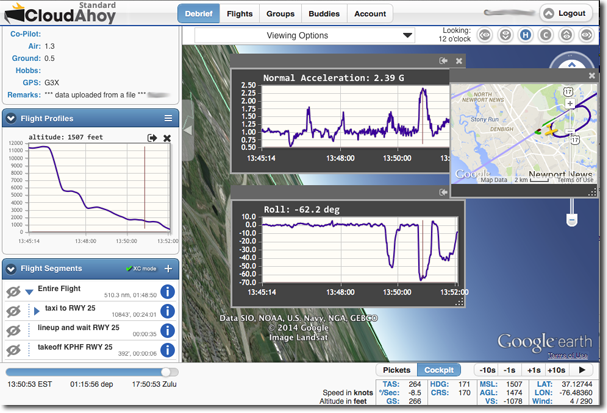Click the last looking-direction eye icon
The image size is (607, 413).
586,35
